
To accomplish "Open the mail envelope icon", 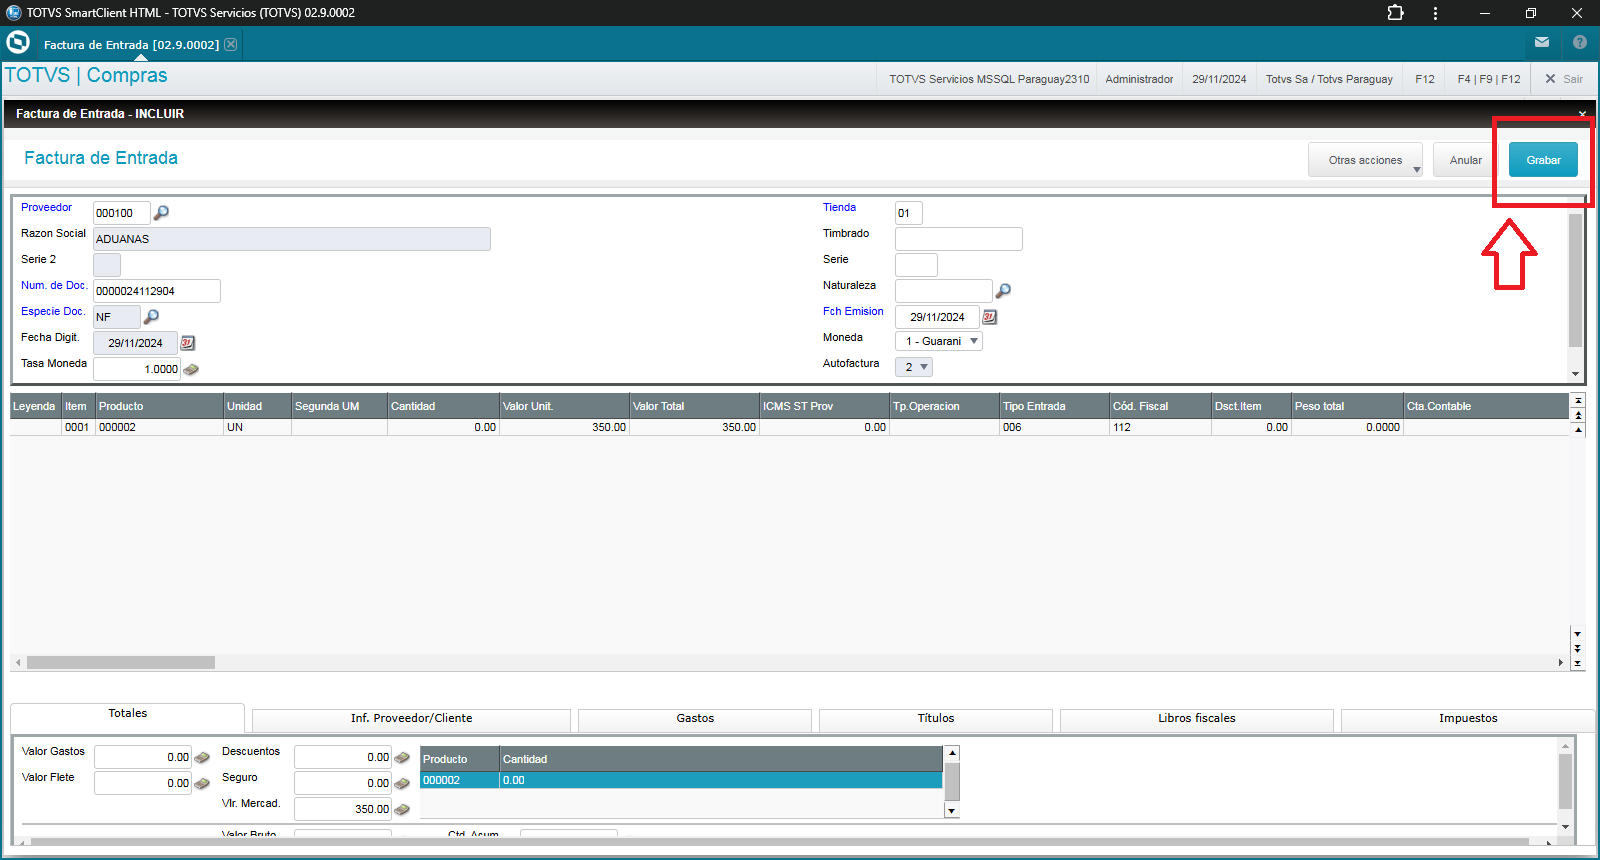I will click(x=1542, y=42).
